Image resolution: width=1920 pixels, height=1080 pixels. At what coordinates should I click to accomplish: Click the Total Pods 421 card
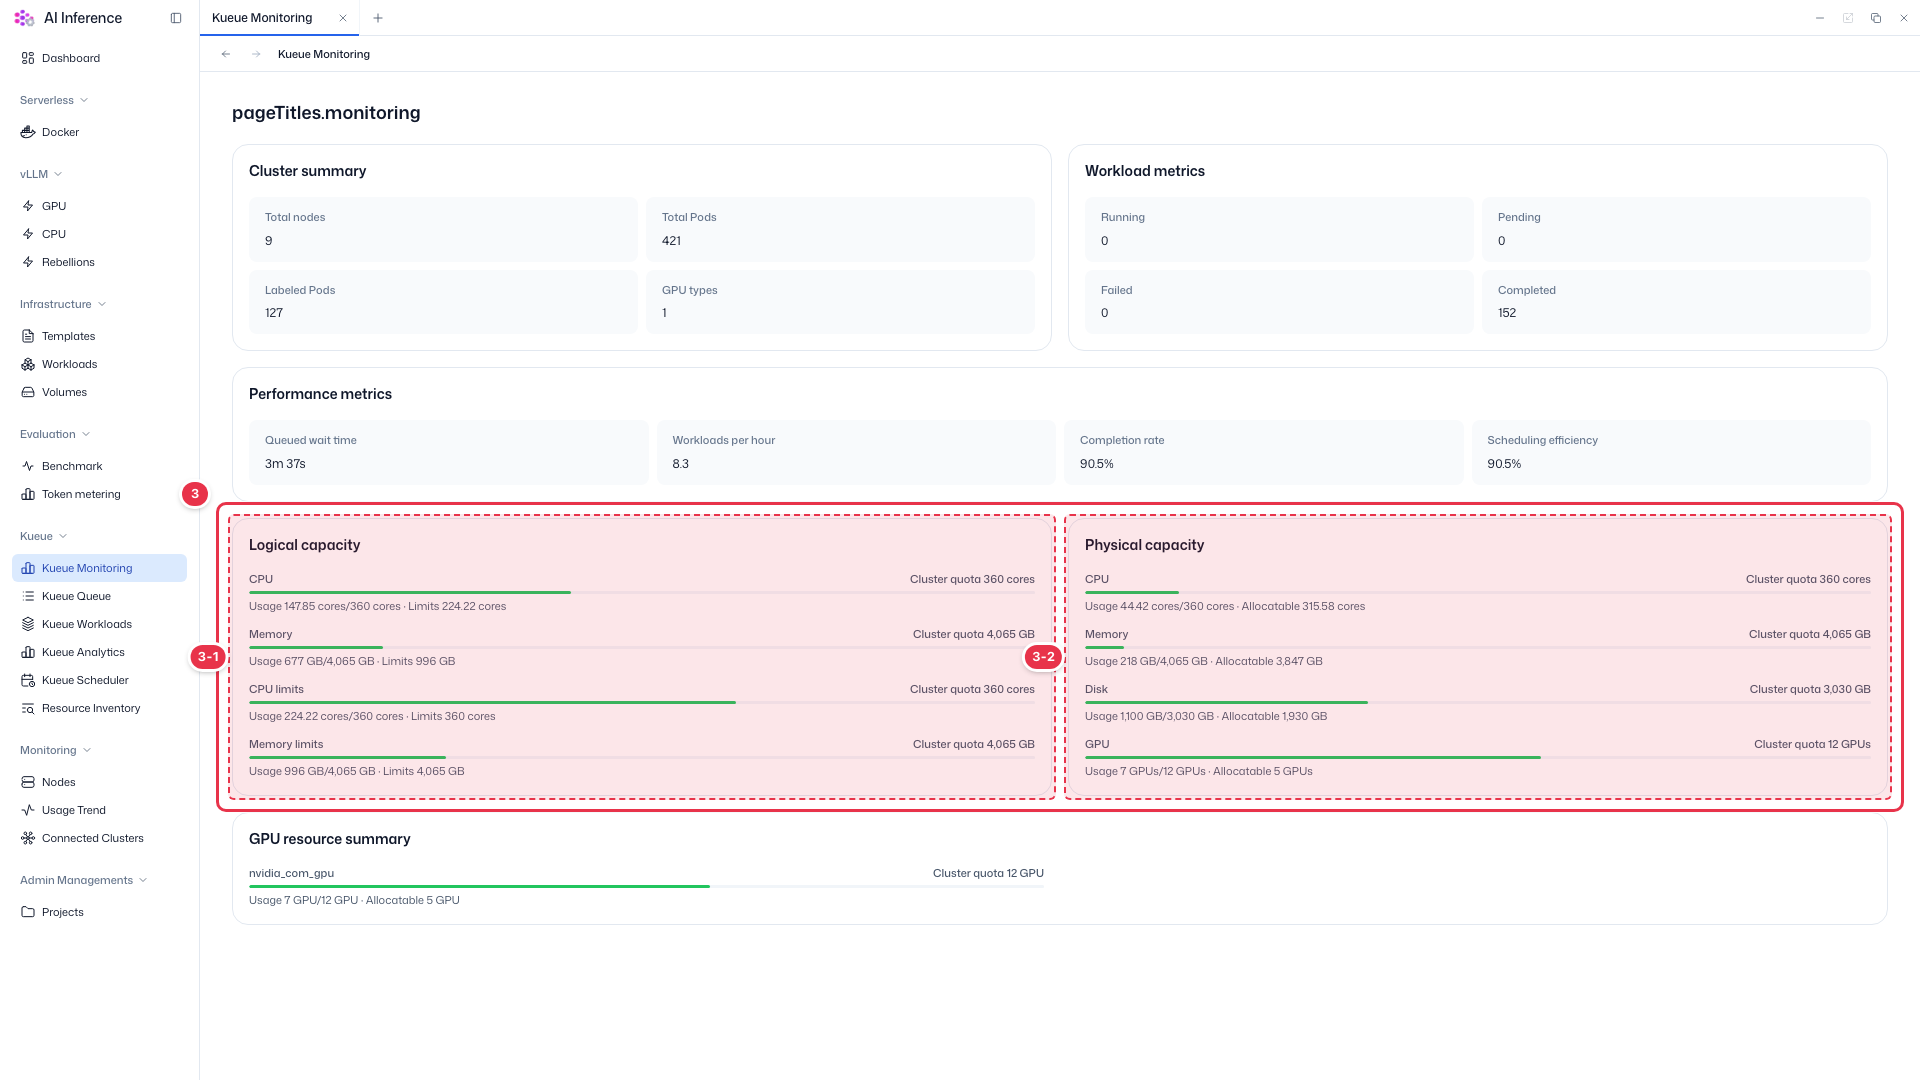pos(840,229)
